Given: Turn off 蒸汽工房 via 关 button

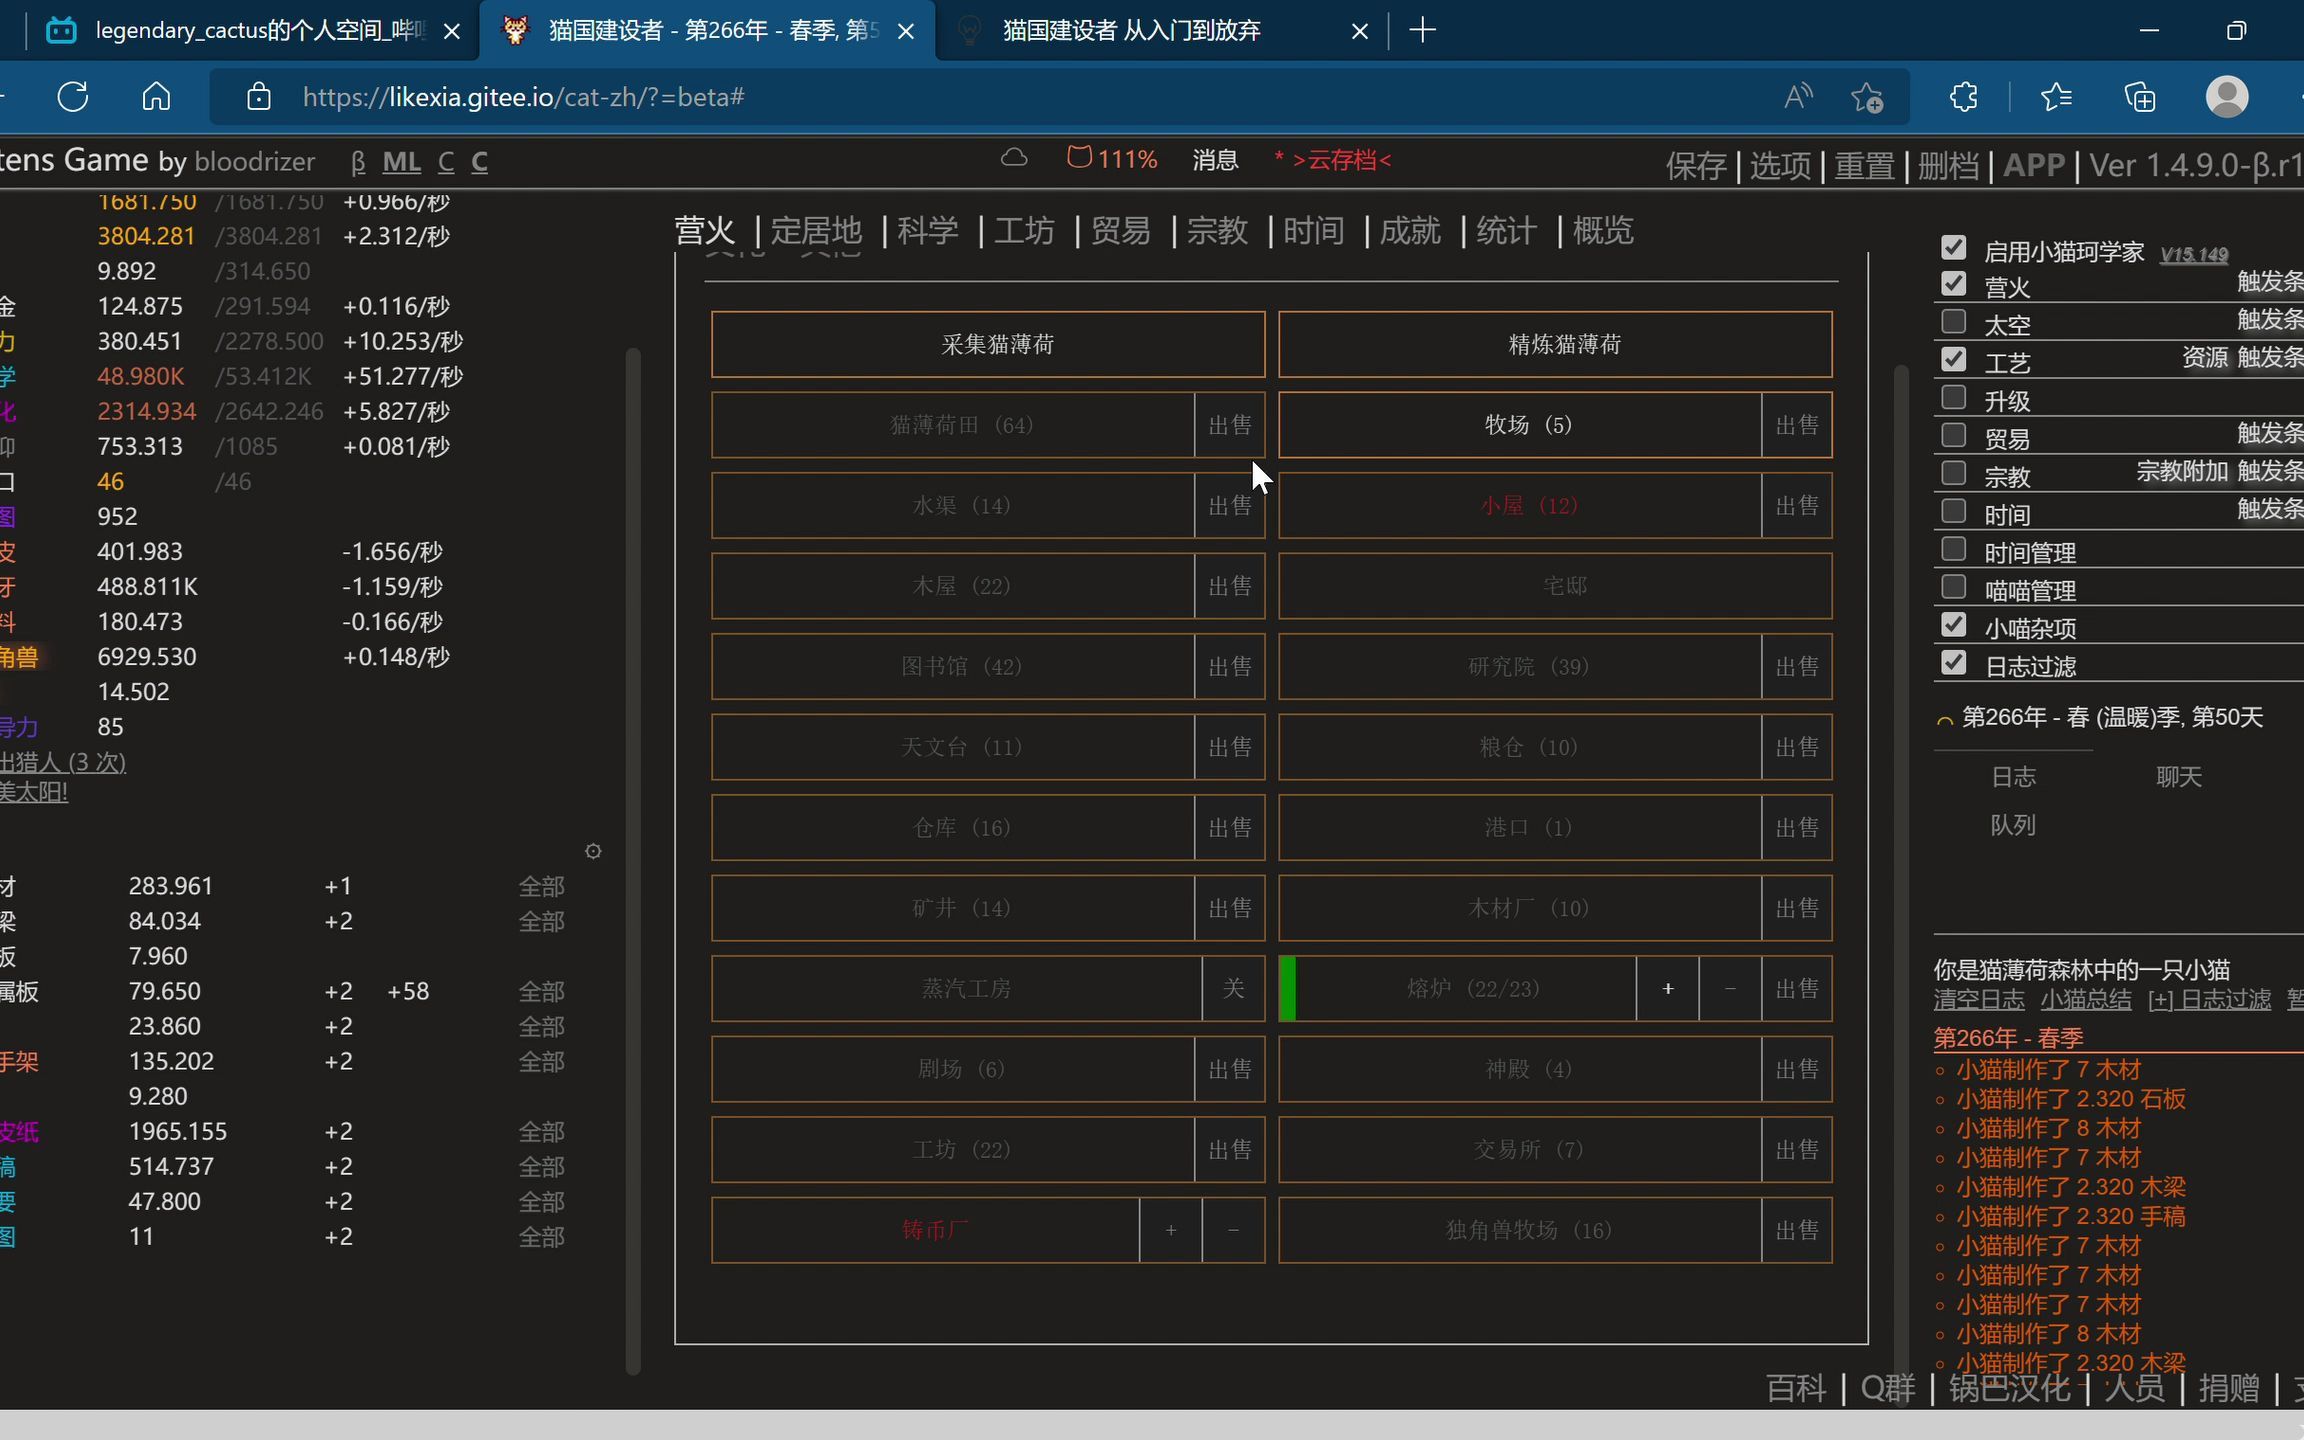Looking at the screenshot, I should 1233,988.
